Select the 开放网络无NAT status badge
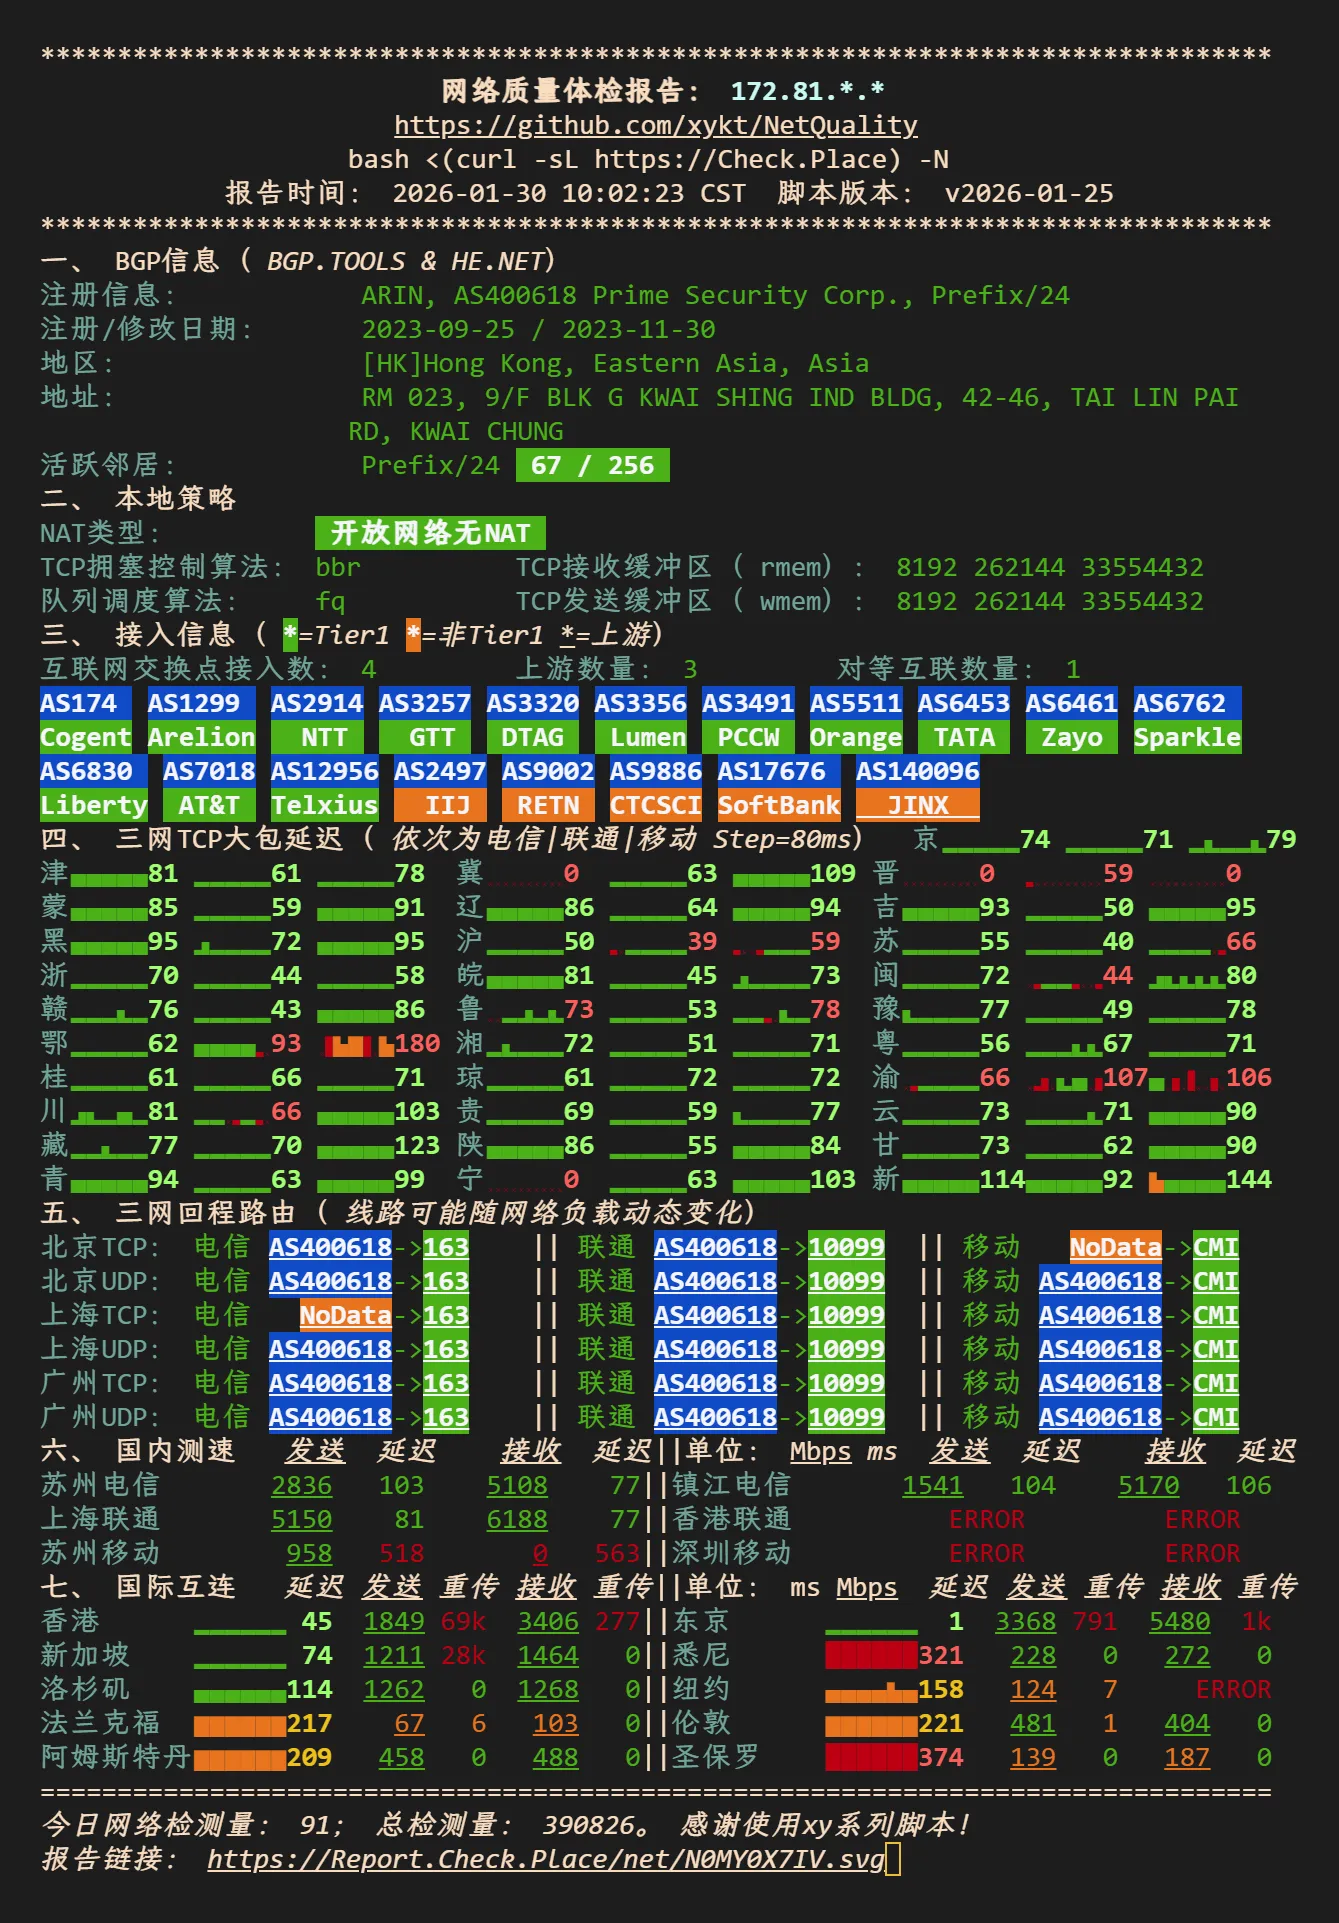1339x1923 pixels. click(x=430, y=533)
